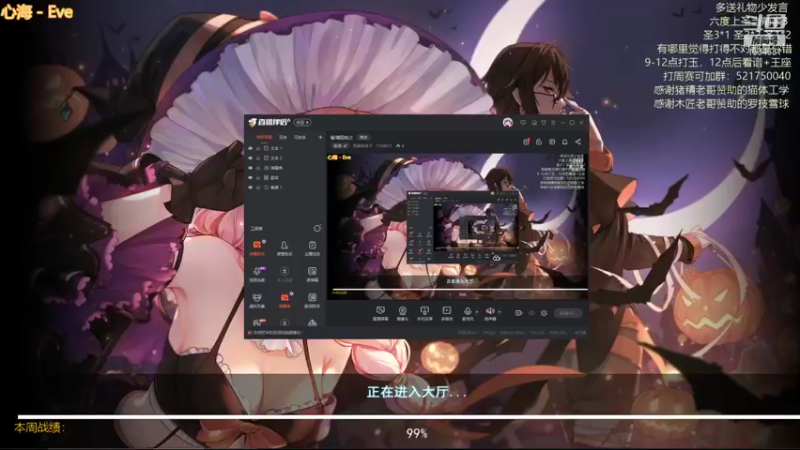Click the toolbox circular settings icon

click(317, 229)
